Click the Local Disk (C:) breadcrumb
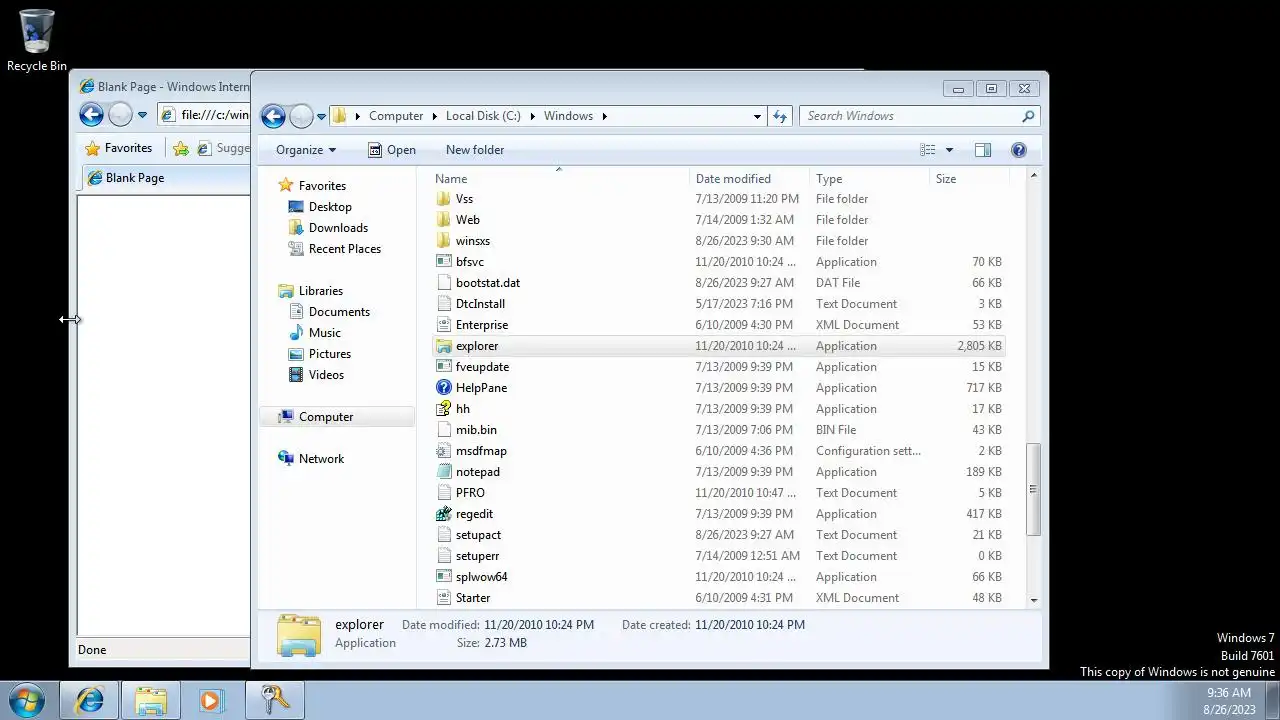The image size is (1280, 720). (483, 116)
